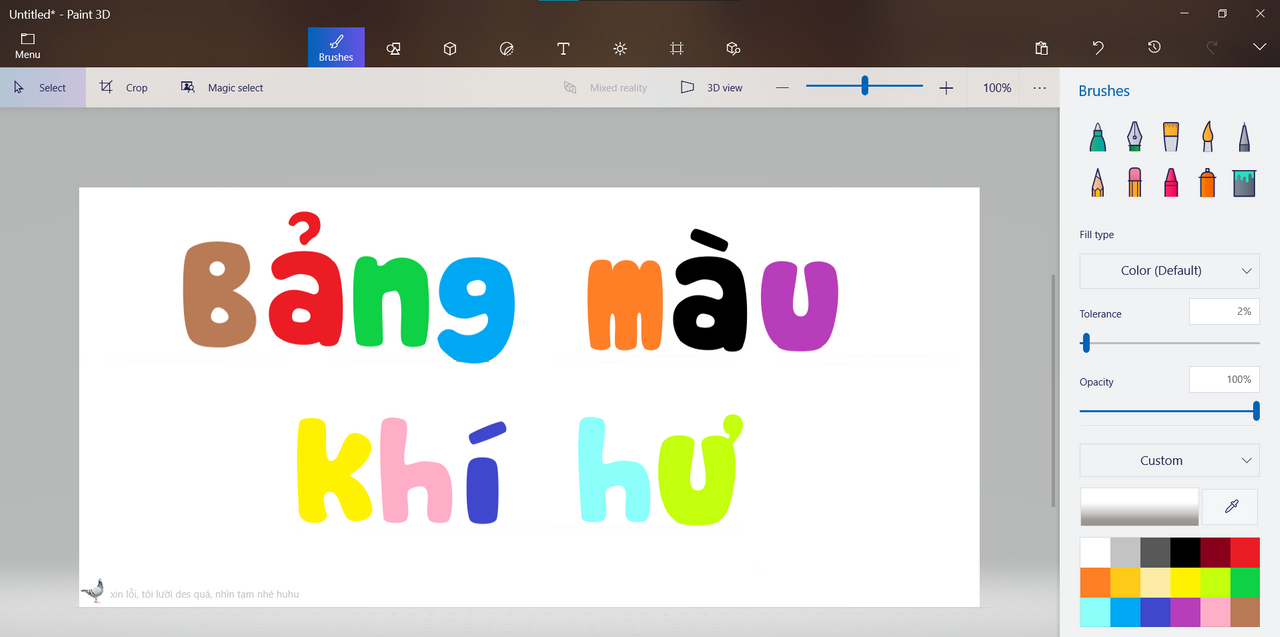Click the Redo arrow
Screen dimensions: 1280x637
click(1212, 48)
